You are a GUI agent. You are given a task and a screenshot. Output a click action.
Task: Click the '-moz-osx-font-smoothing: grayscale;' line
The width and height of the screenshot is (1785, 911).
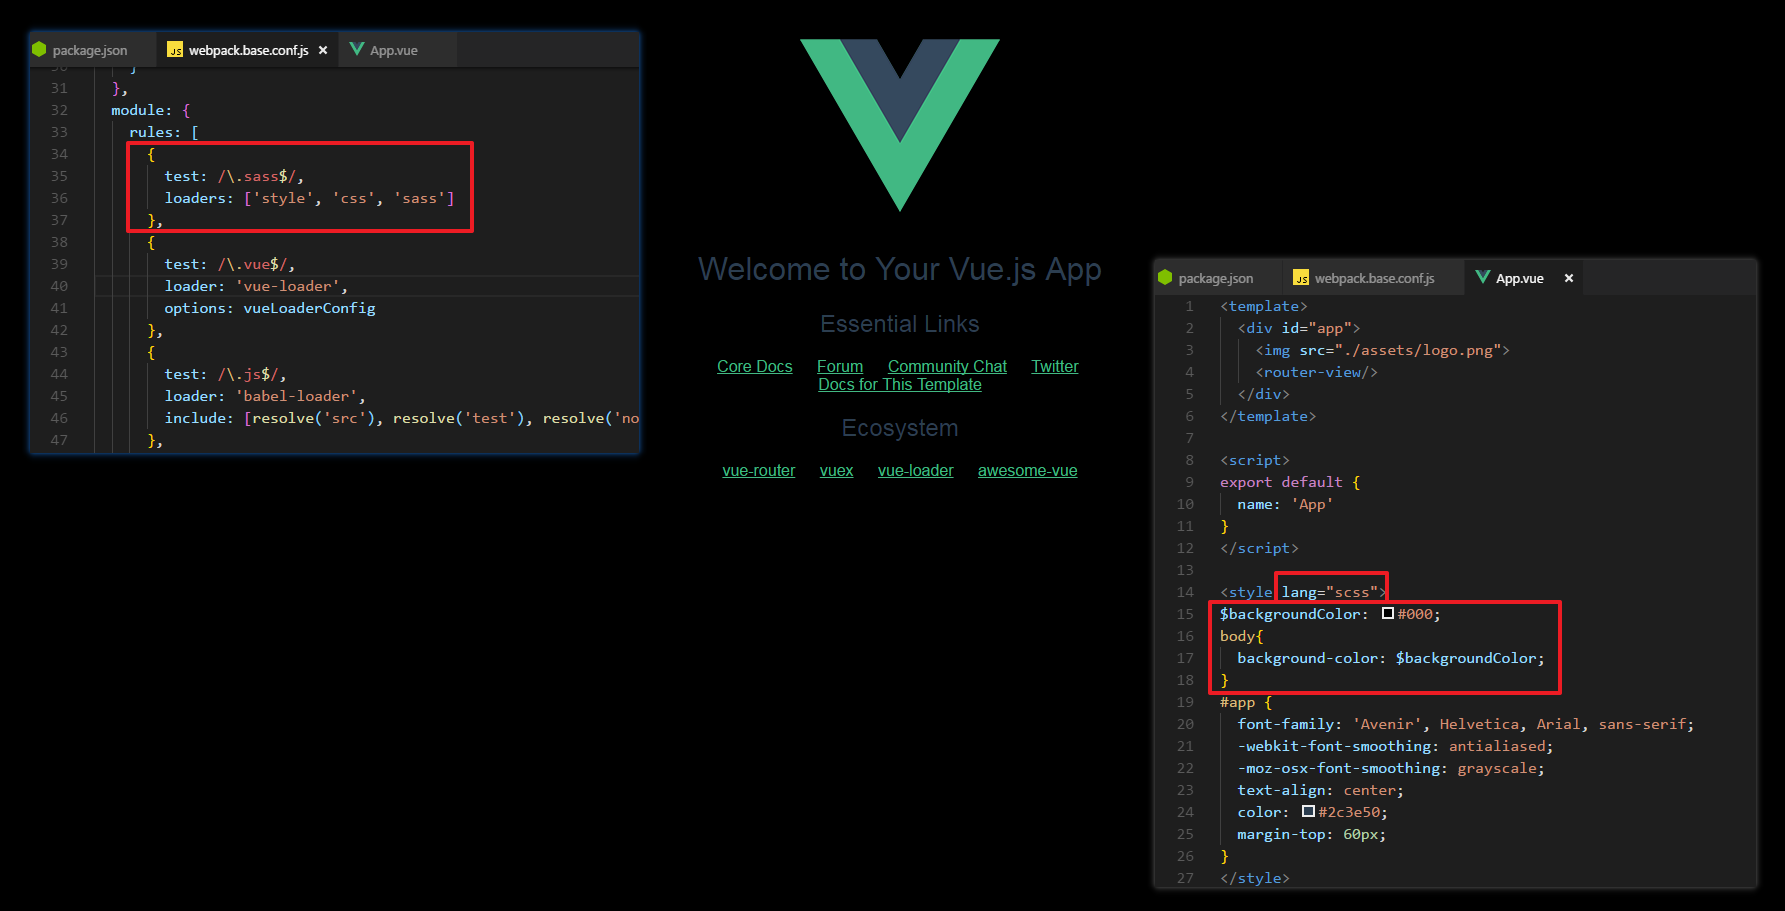(x=1391, y=768)
